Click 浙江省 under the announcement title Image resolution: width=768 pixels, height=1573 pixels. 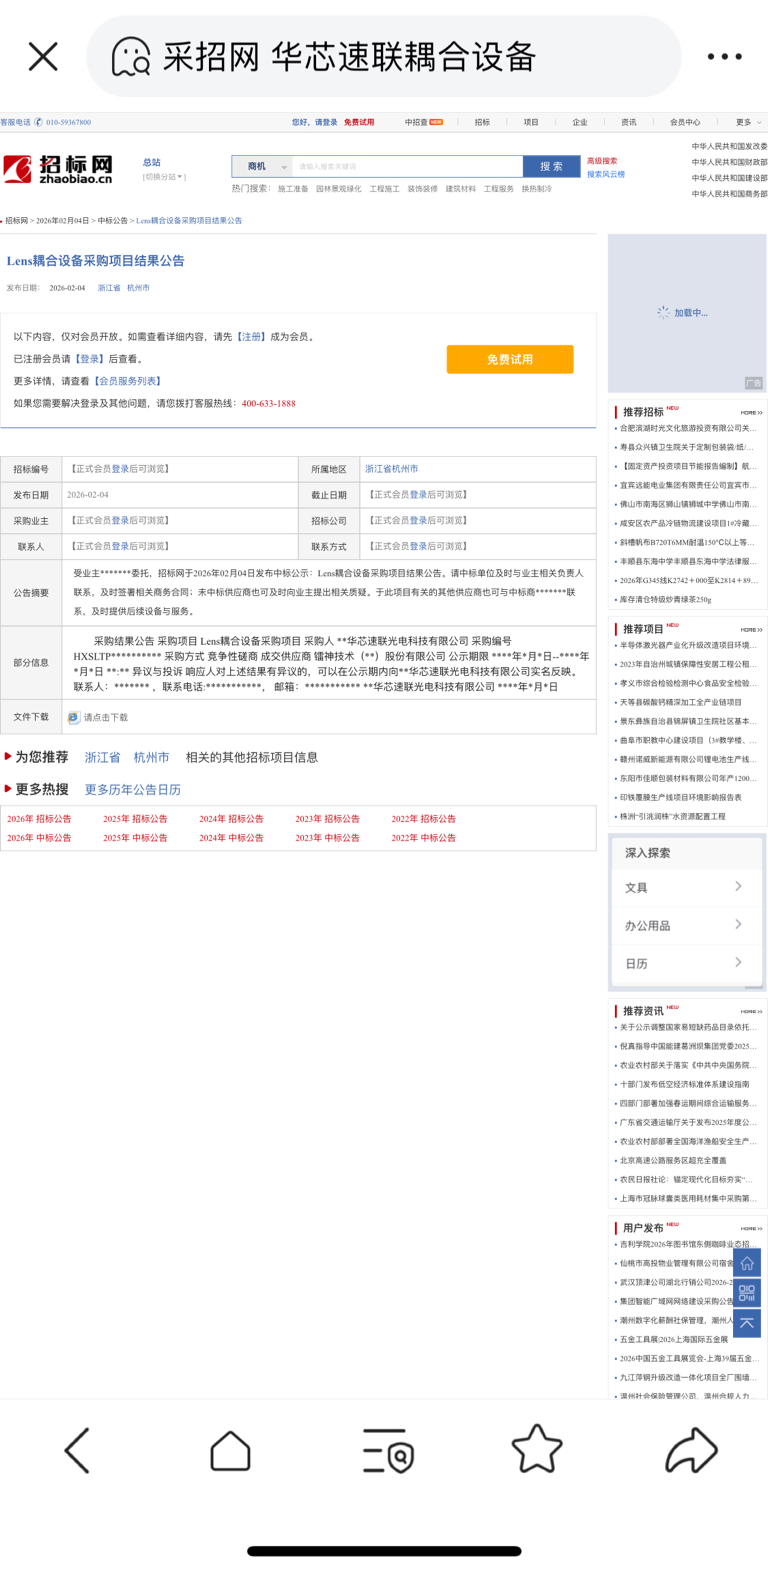[x=109, y=288]
